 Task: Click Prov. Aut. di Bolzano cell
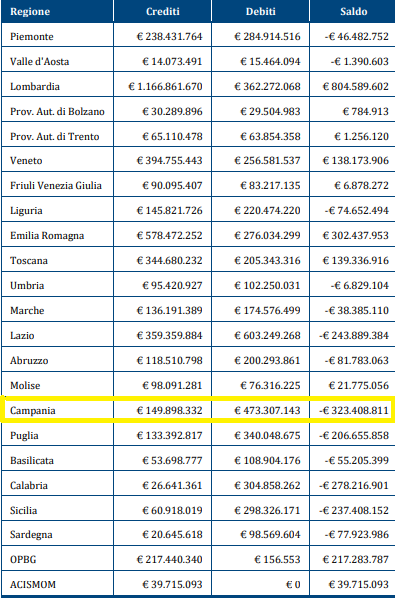click(57, 112)
